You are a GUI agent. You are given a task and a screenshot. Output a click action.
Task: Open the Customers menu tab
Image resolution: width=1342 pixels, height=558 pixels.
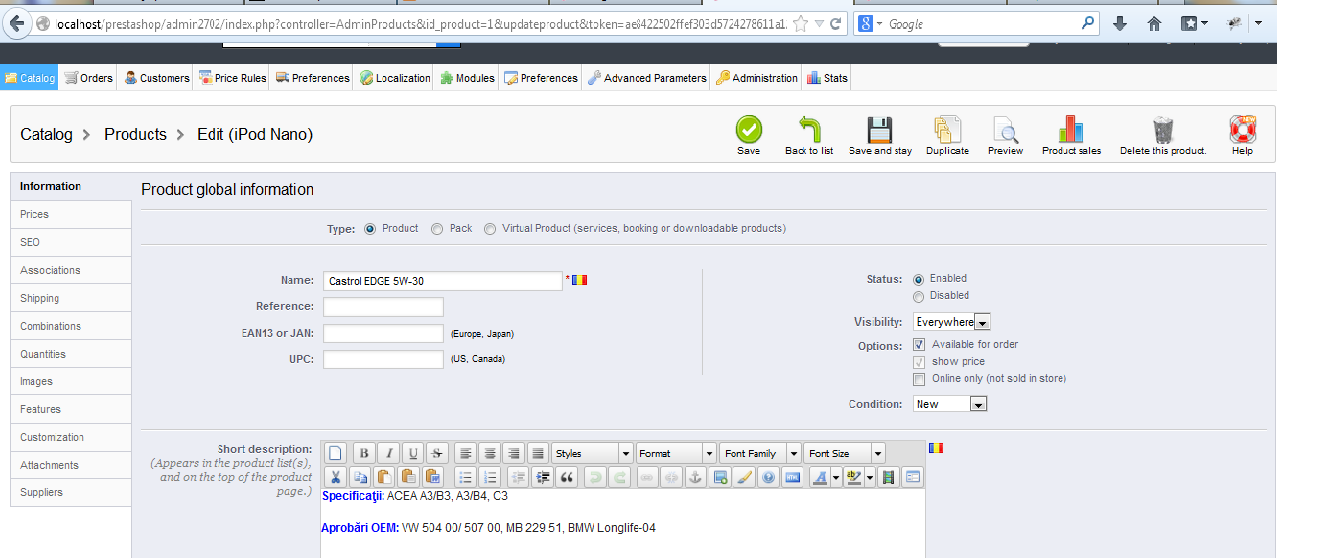click(x=156, y=78)
